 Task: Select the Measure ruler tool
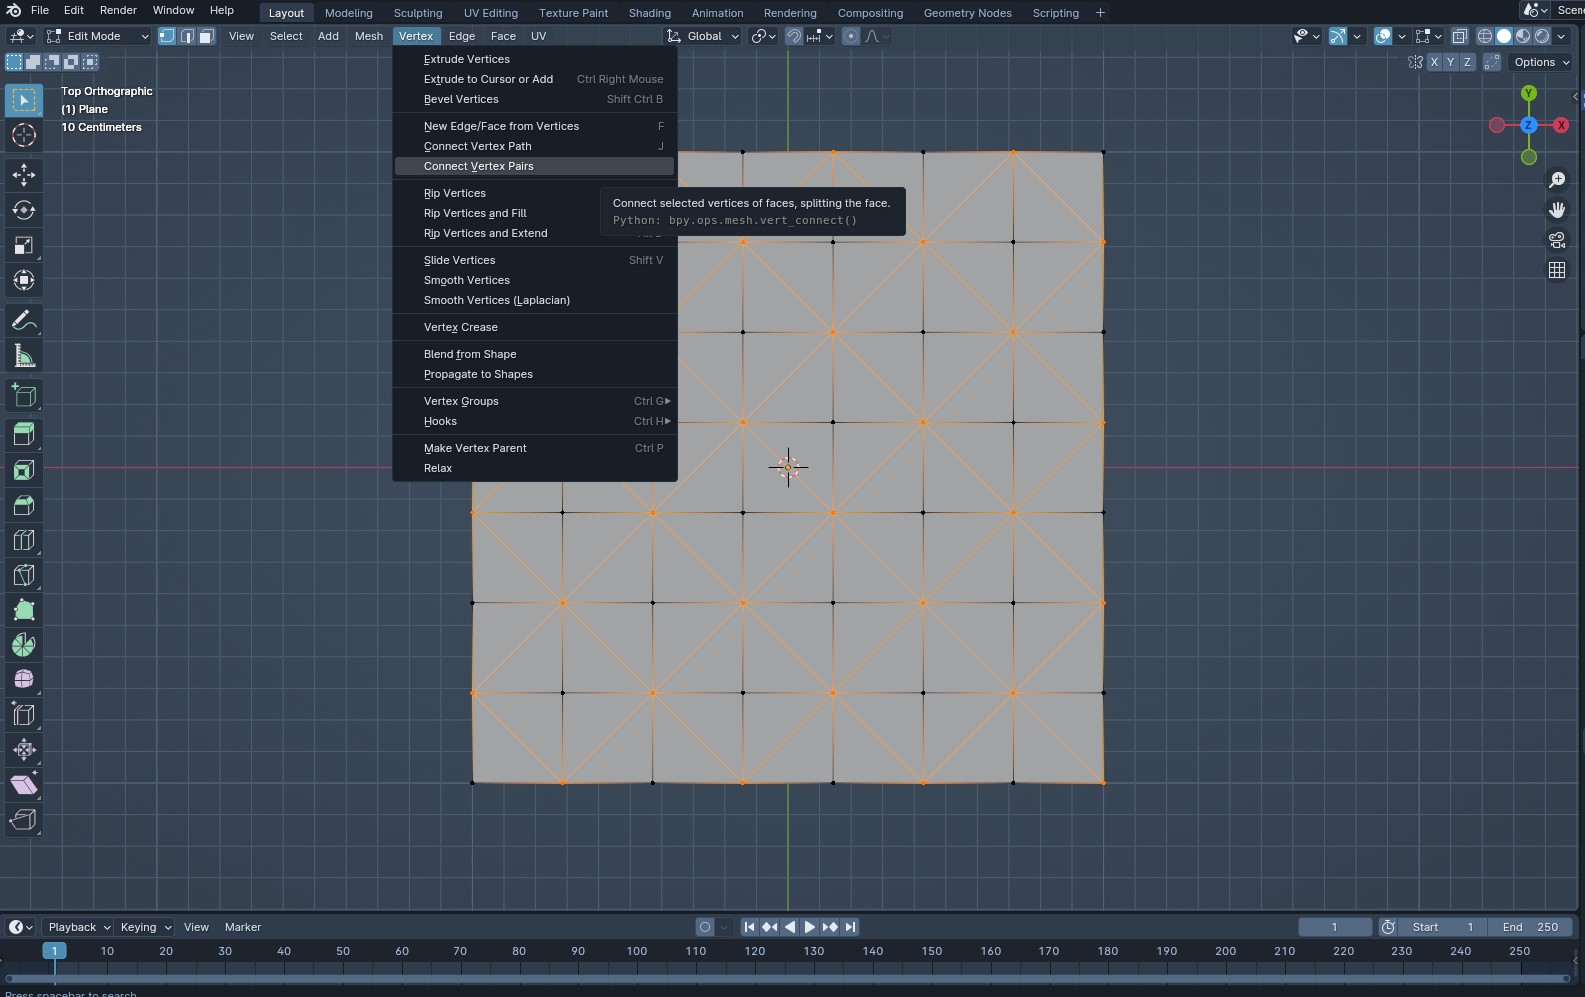click(x=24, y=356)
